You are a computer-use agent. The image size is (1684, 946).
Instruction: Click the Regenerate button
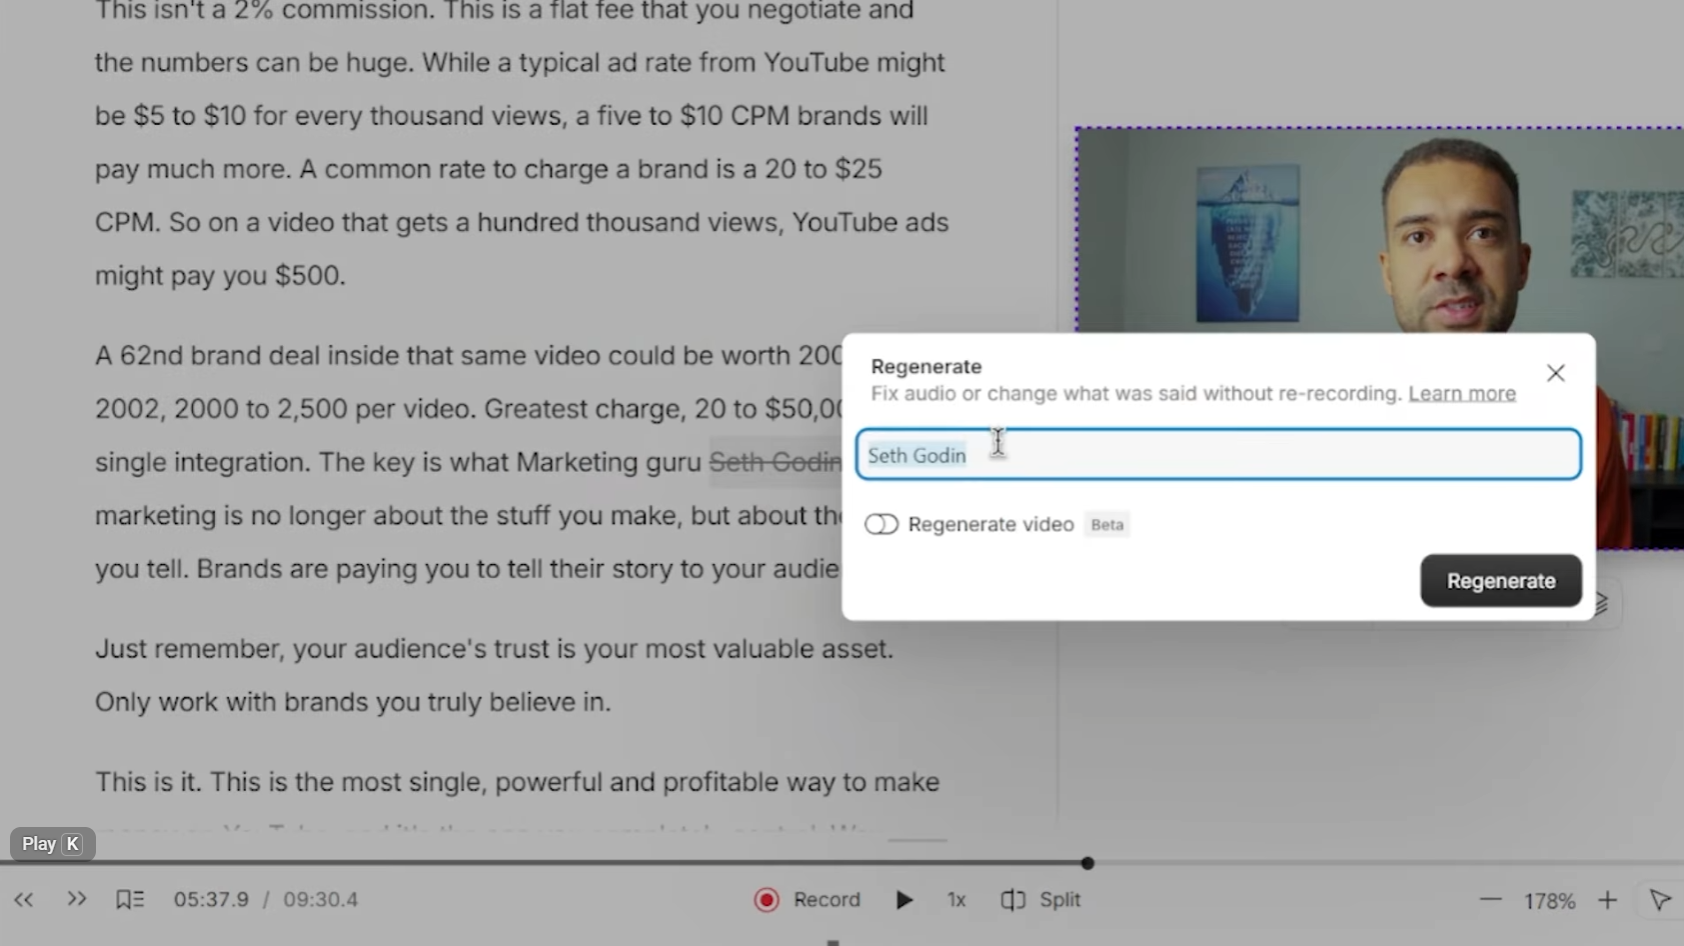point(1500,580)
